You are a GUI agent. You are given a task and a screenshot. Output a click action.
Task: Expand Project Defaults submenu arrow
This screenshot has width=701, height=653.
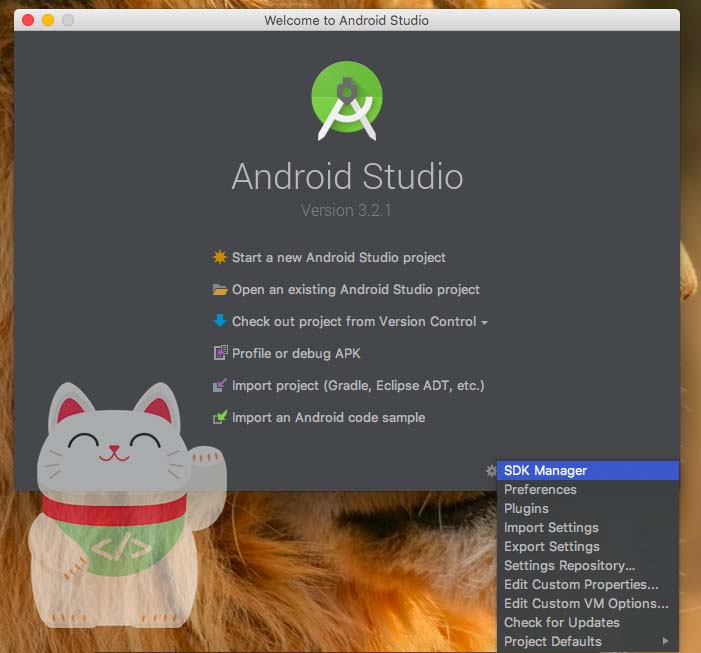tap(666, 641)
